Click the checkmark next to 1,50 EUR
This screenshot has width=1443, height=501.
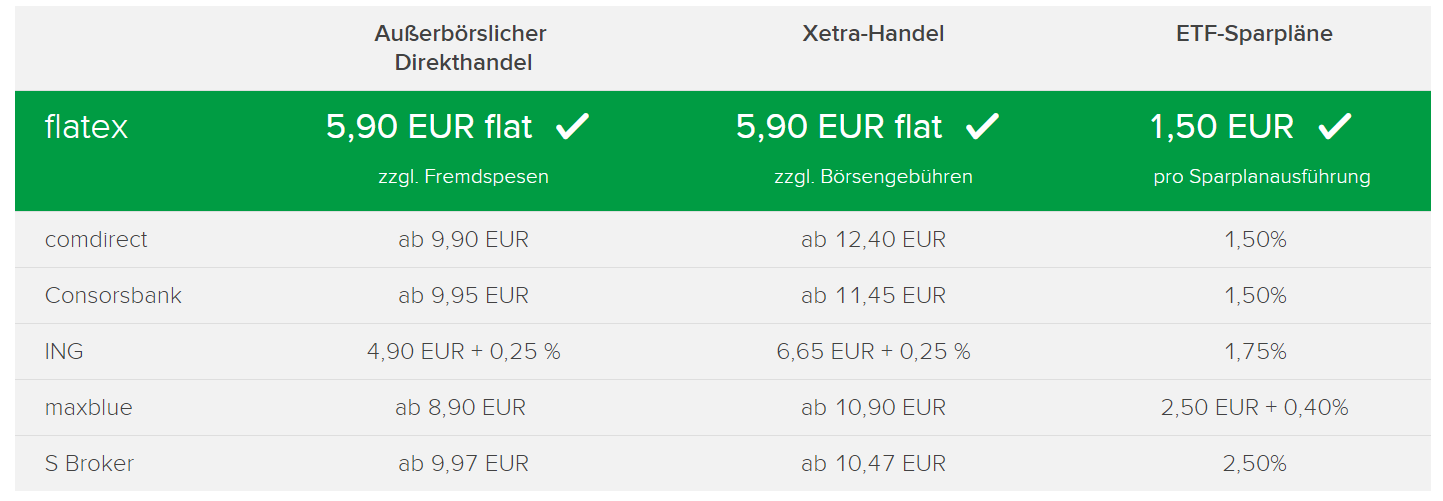(x=1335, y=127)
